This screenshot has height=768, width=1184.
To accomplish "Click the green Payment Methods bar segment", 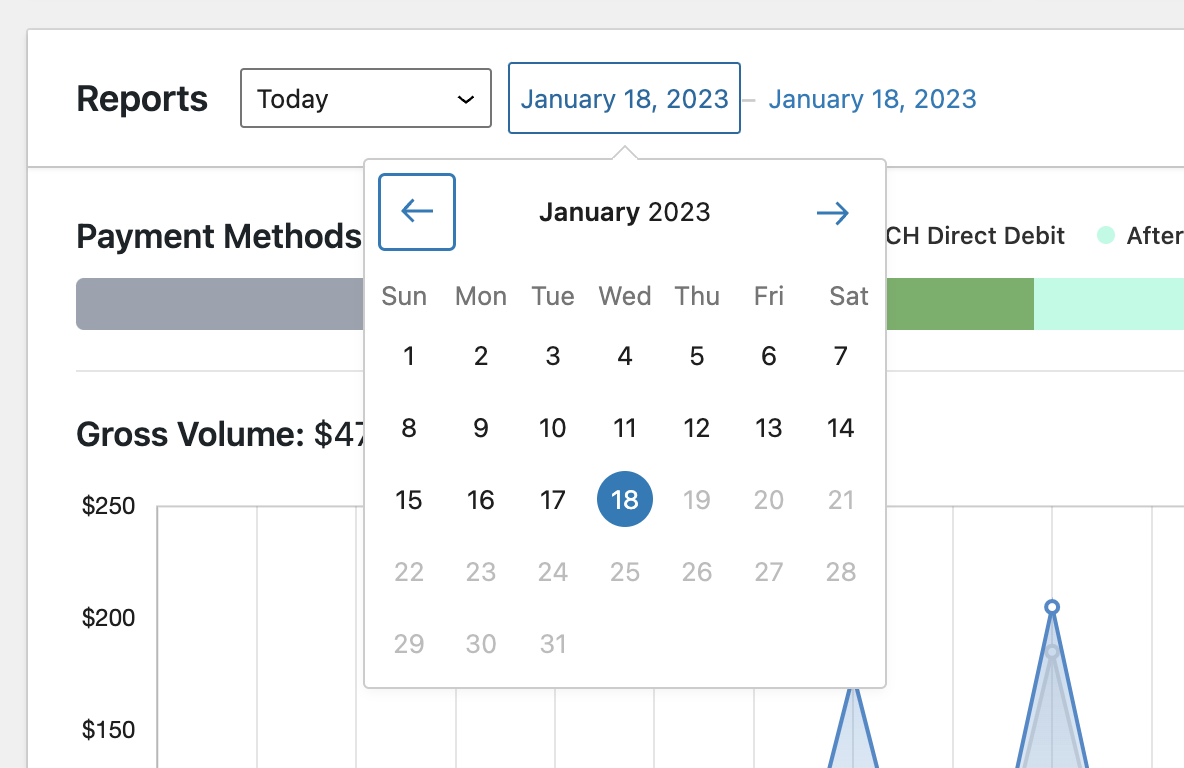I will pyautogui.click(x=960, y=304).
